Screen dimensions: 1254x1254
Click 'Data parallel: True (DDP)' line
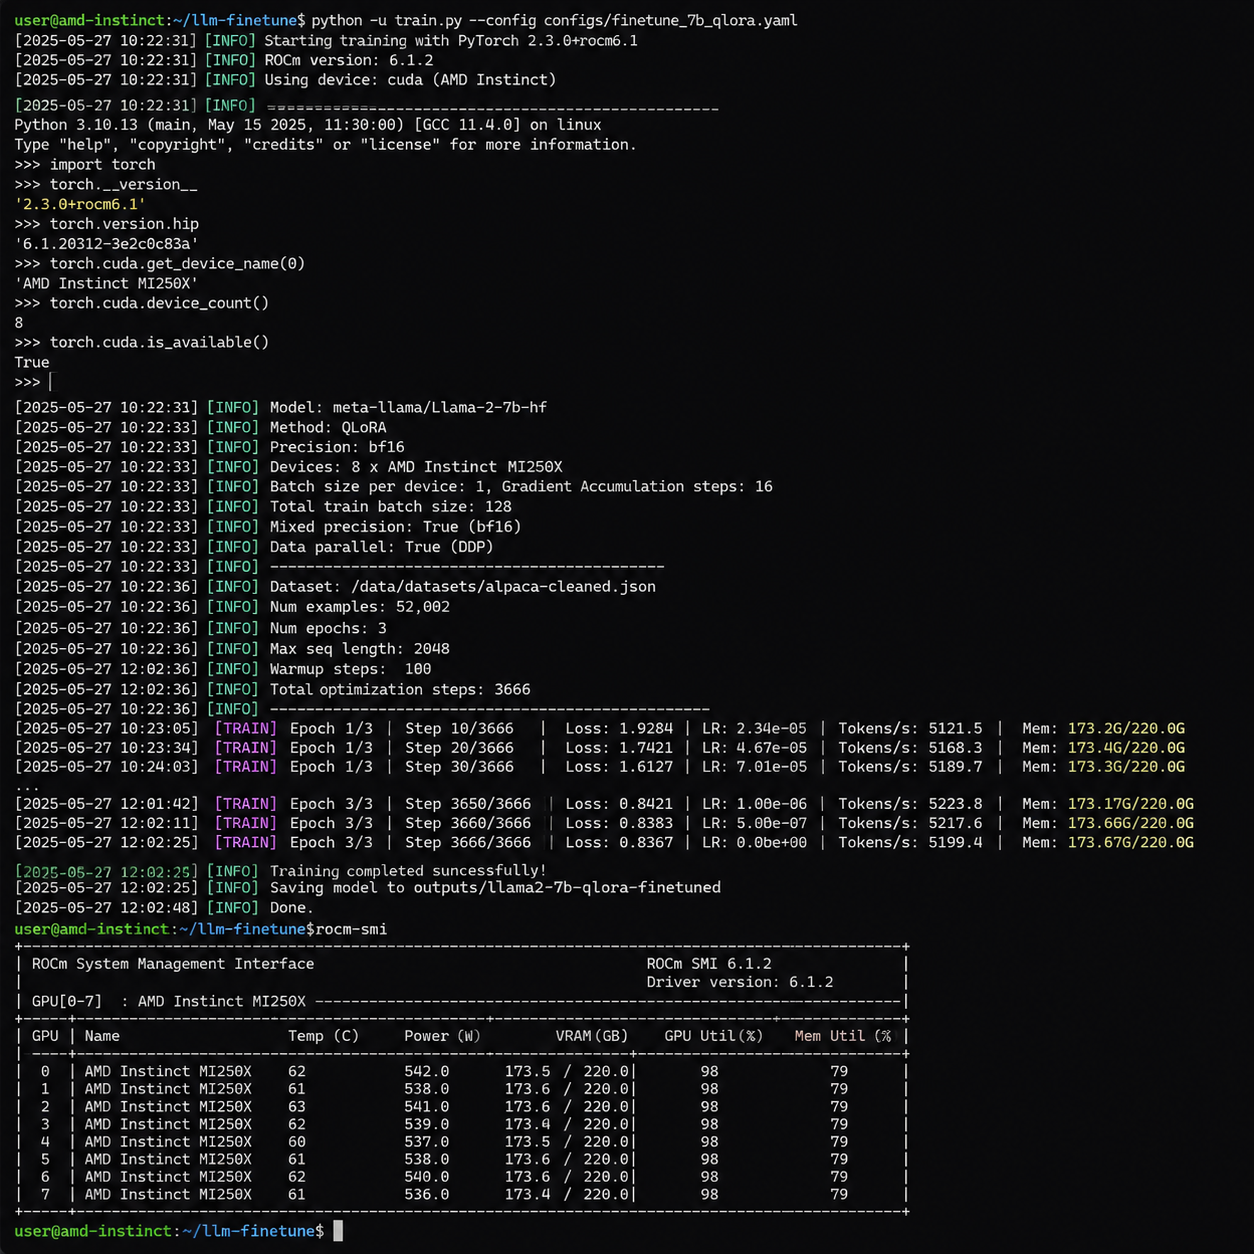point(381,547)
